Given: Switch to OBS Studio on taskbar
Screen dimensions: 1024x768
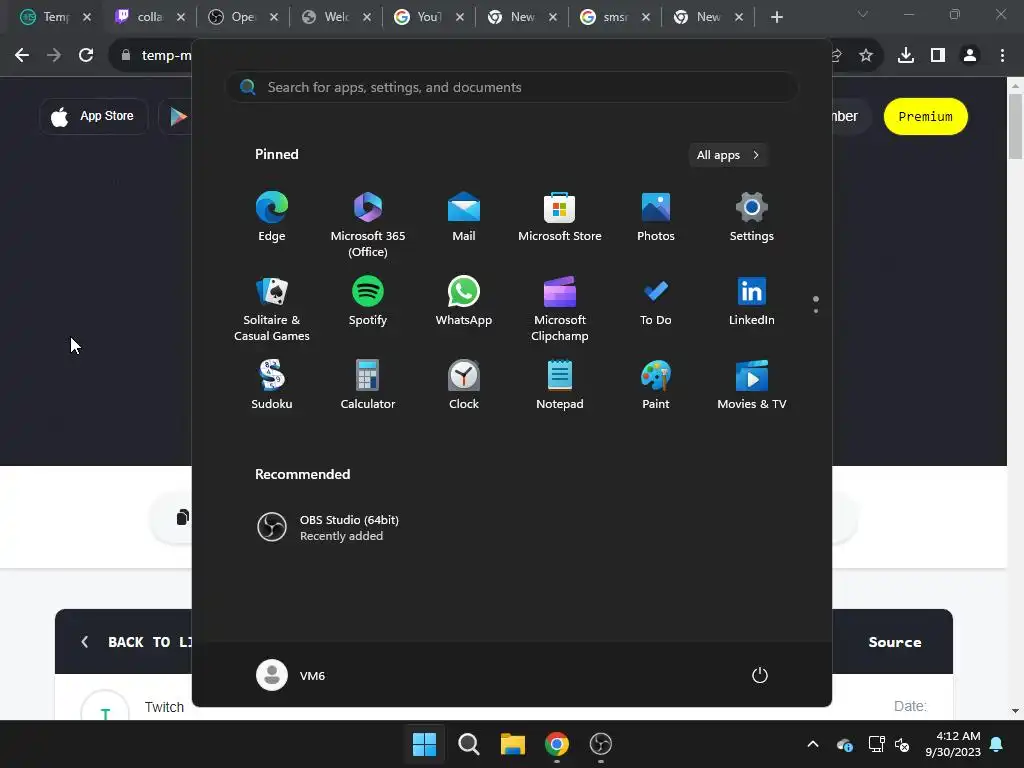Looking at the screenshot, I should click(601, 744).
